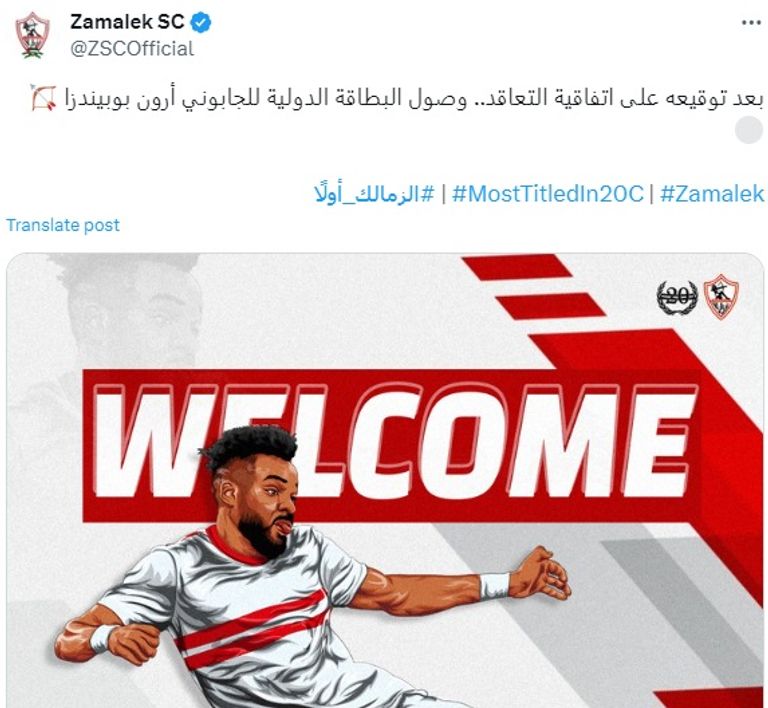Translate post link below the tweet
The width and height of the screenshot is (768, 708).
point(63,225)
